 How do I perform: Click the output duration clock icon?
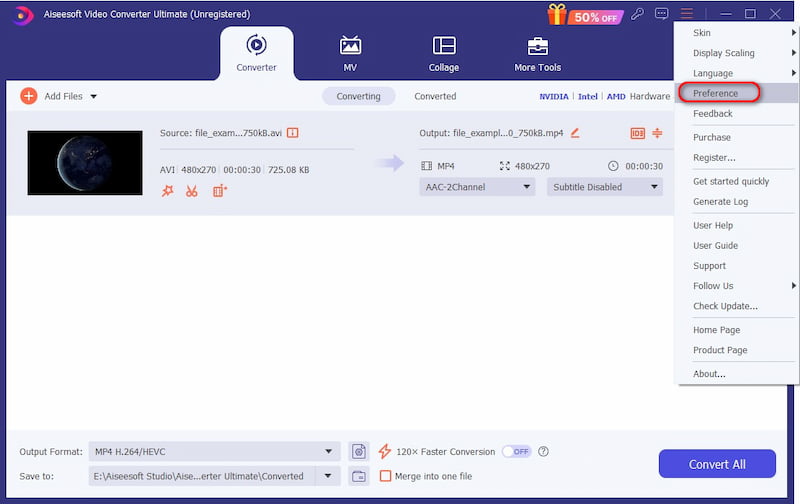pos(613,166)
